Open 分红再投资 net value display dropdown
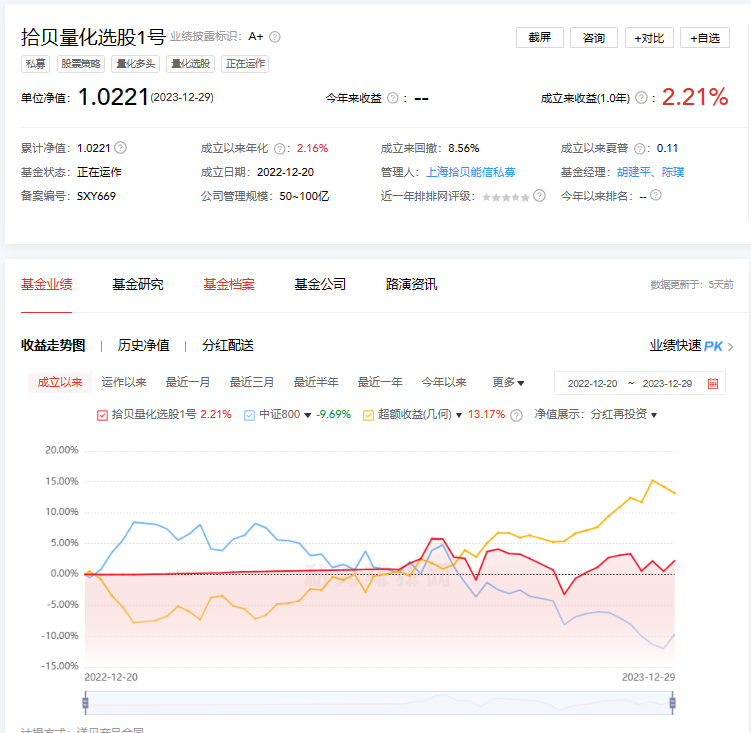 623,414
